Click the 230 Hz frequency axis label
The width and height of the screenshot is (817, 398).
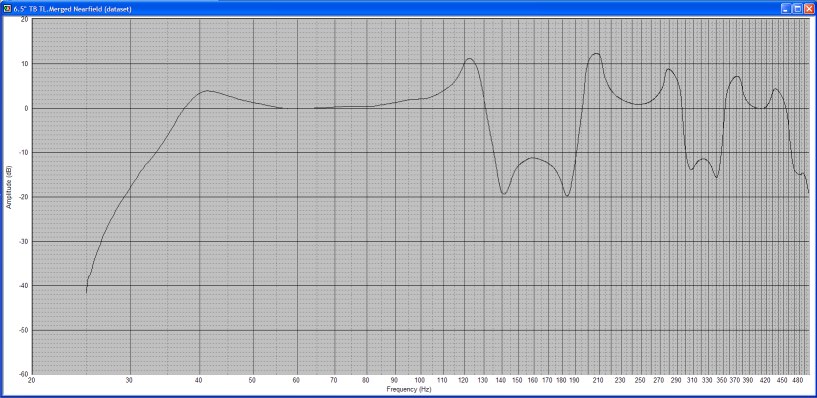pyautogui.click(x=620, y=380)
